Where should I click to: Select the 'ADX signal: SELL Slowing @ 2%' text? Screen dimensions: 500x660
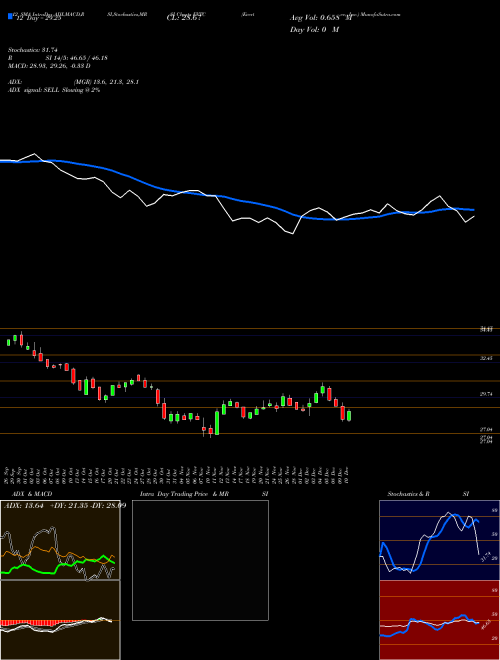[x=54, y=90]
